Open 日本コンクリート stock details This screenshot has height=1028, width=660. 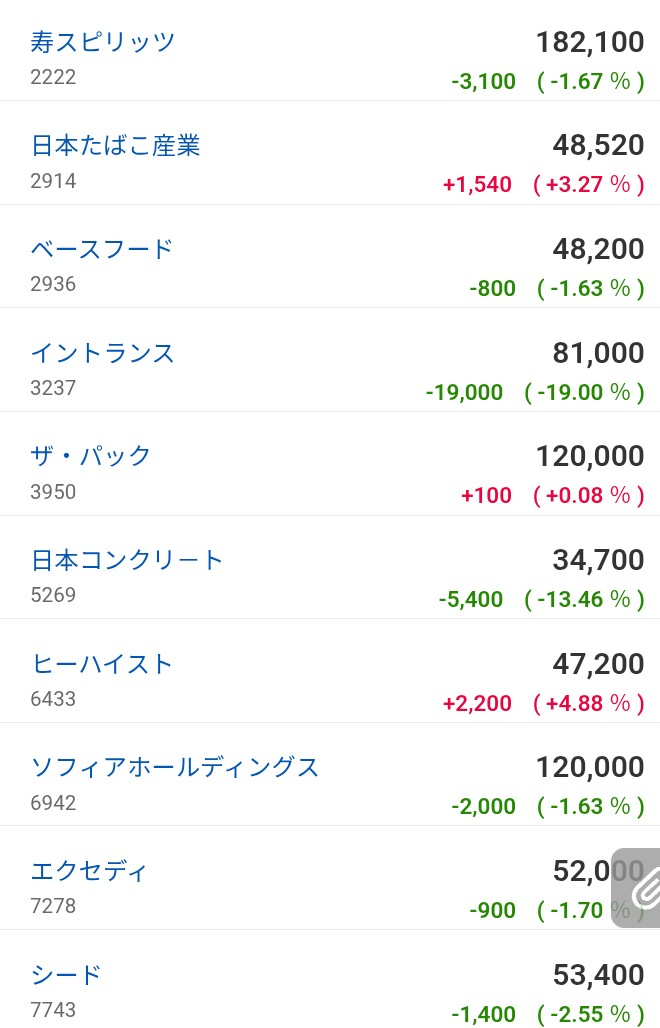[x=126, y=560]
